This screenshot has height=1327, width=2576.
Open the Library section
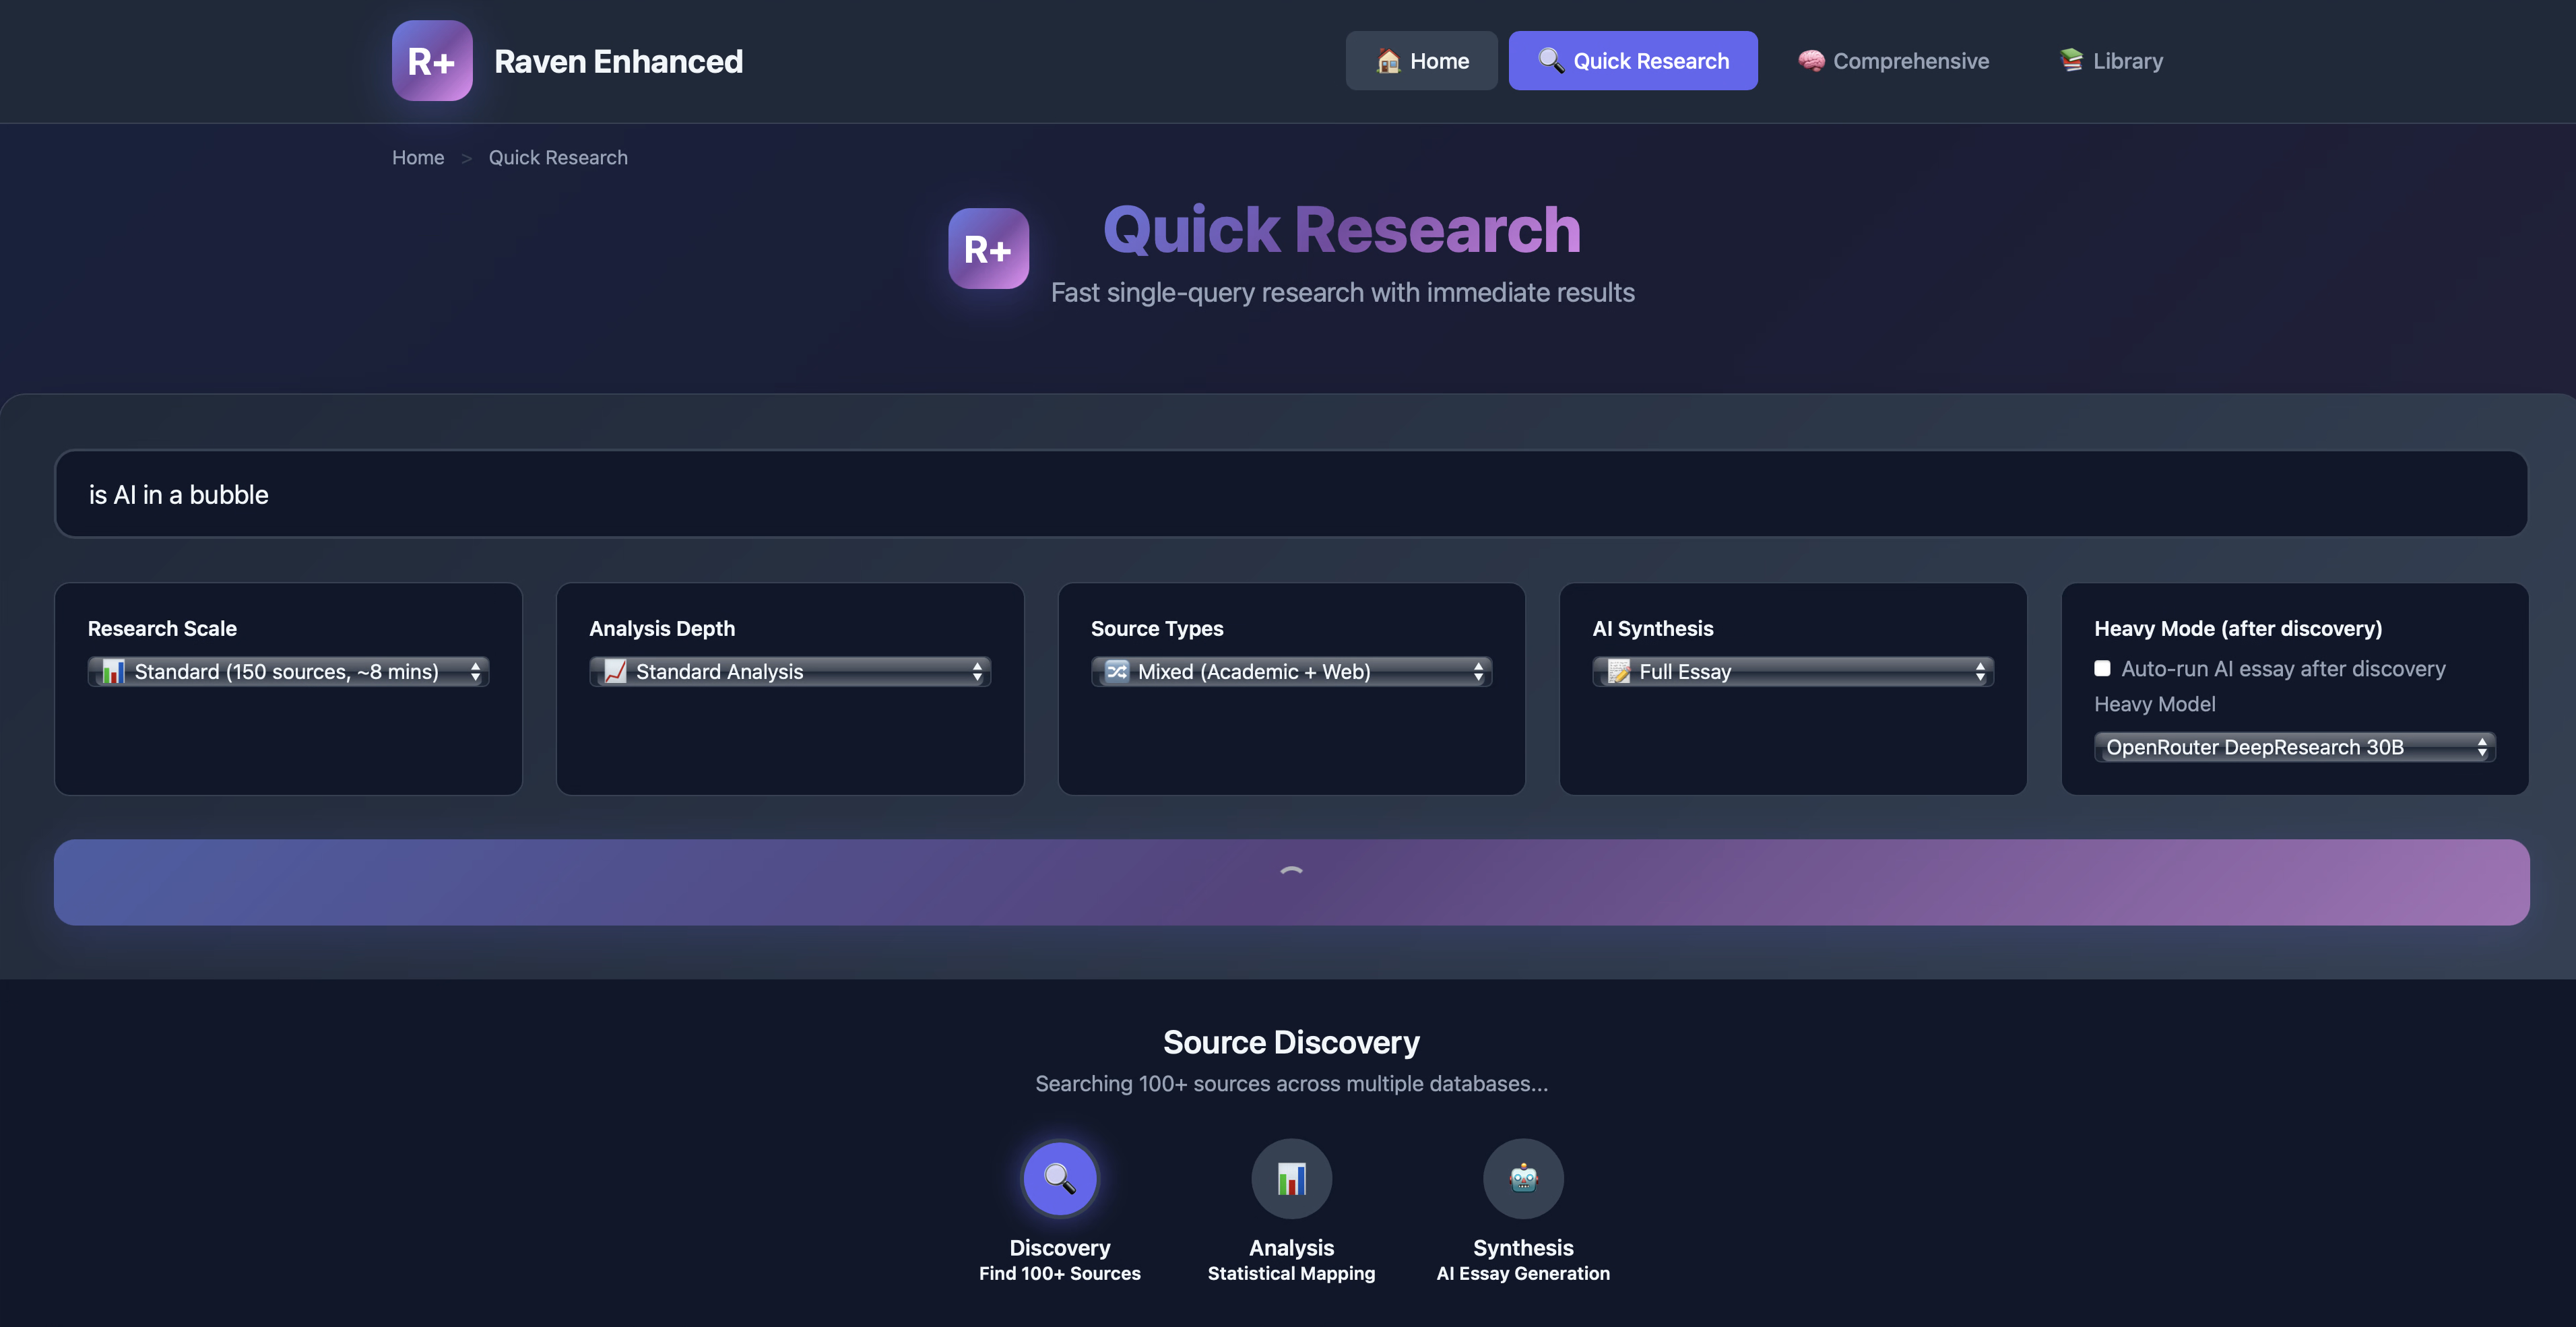tap(2110, 60)
